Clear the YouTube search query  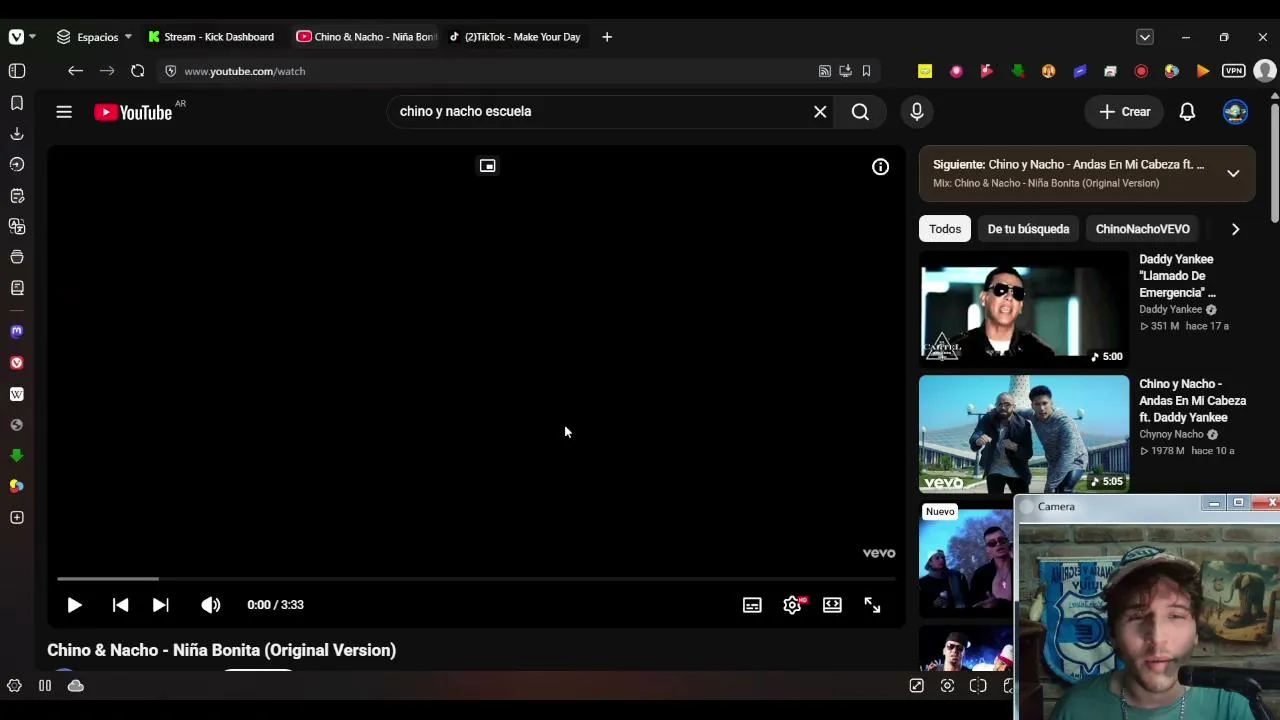(x=820, y=111)
